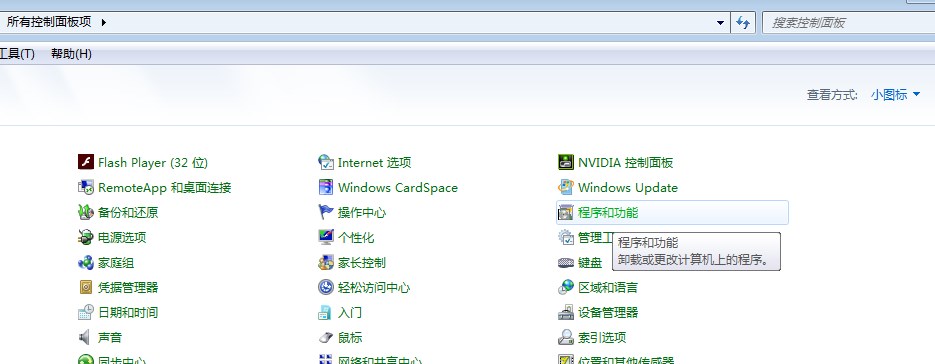935x364 pixels.
Task: Click the 鼠标 mouse icon
Action: (x=326, y=337)
